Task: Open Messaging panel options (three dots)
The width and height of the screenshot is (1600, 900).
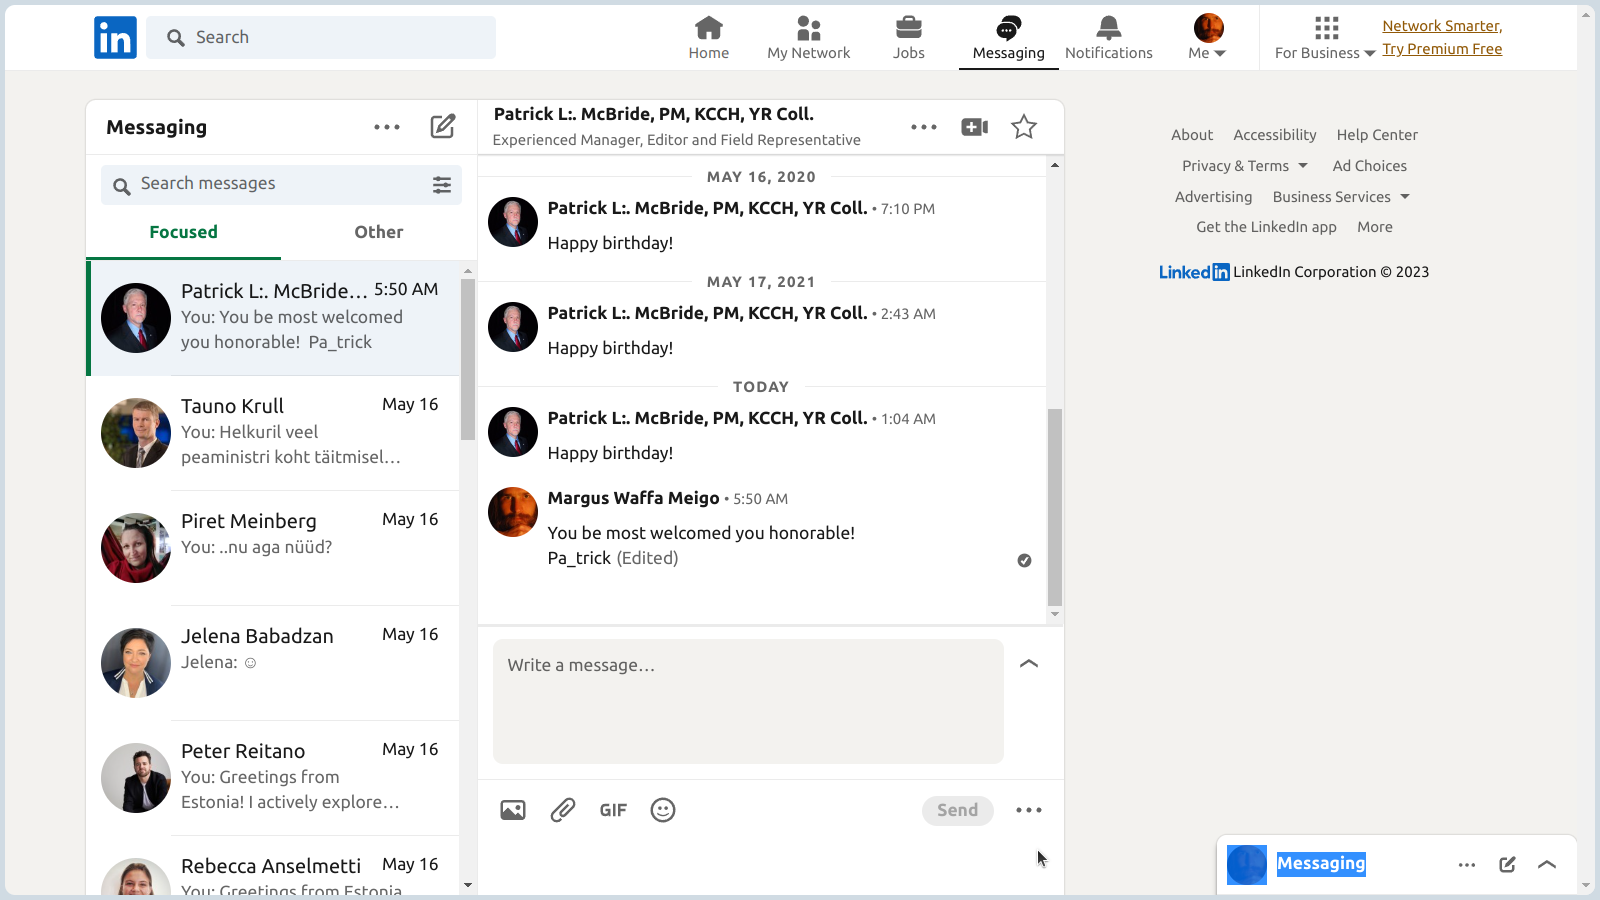Action: (387, 127)
